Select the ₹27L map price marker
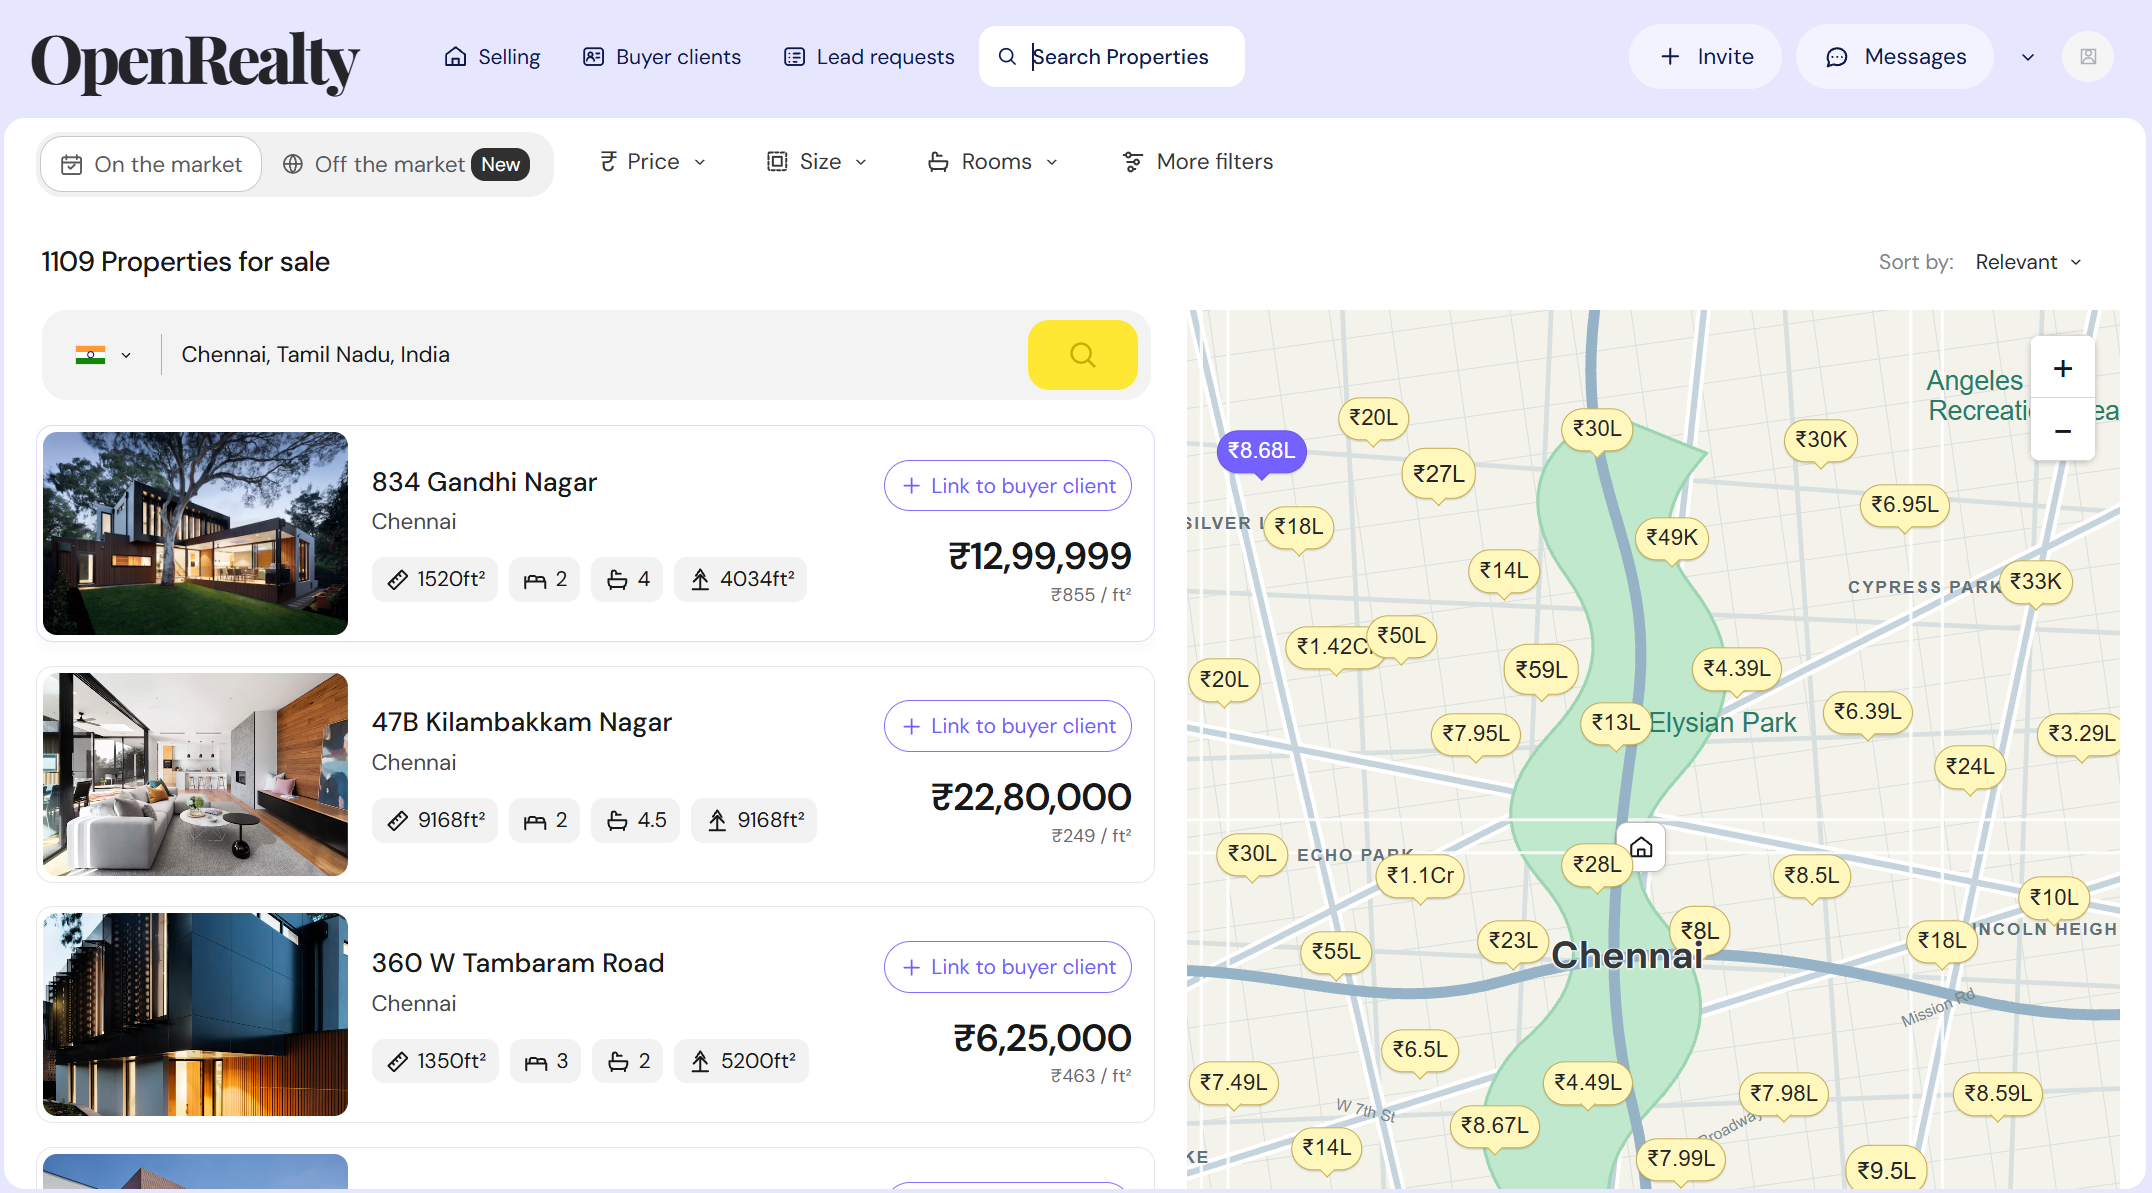 click(x=1438, y=474)
